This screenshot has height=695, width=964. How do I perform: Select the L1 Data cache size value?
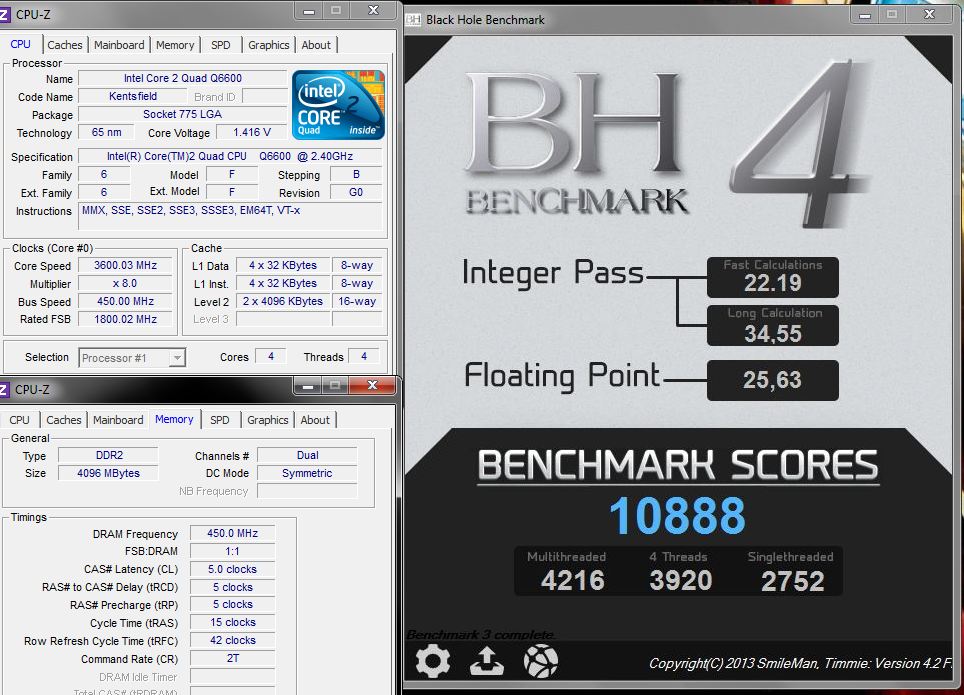point(283,266)
